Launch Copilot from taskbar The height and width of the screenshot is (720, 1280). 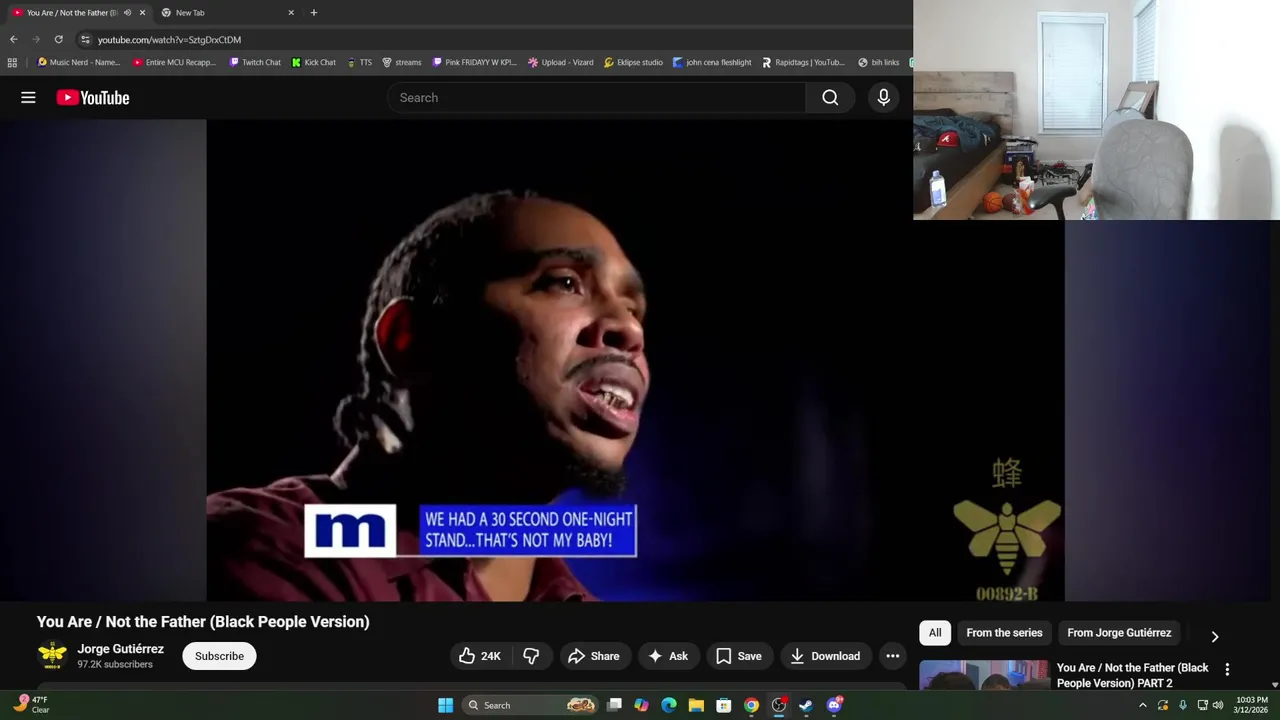641,705
